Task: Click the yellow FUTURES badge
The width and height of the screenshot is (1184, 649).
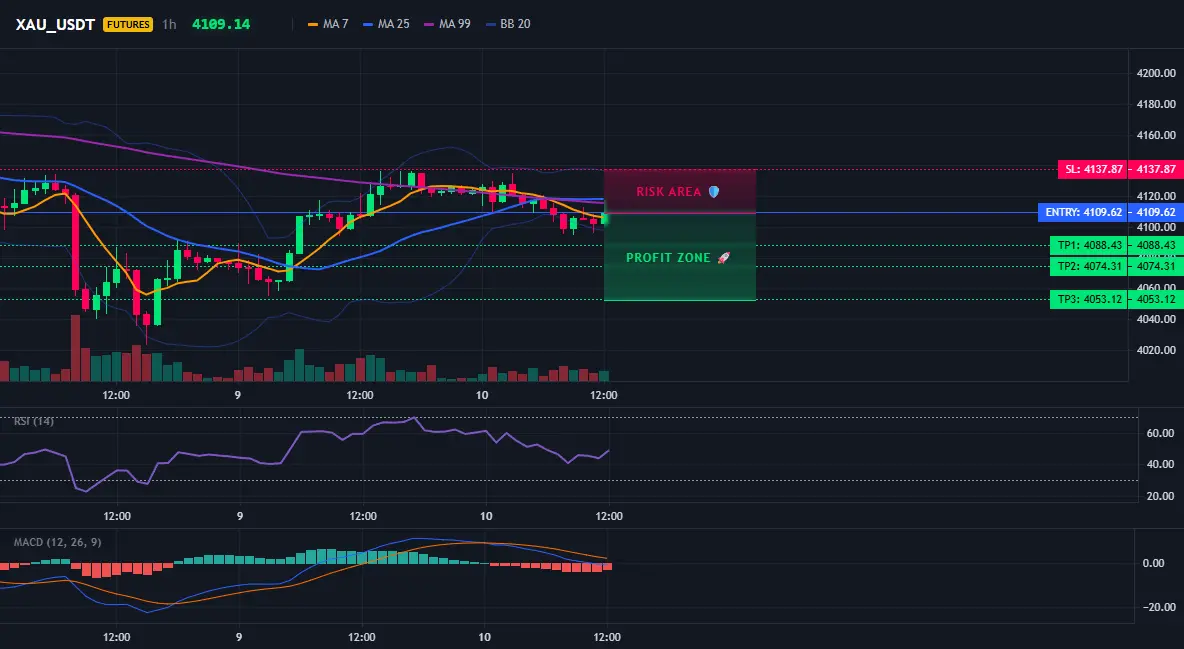Action: click(x=128, y=24)
